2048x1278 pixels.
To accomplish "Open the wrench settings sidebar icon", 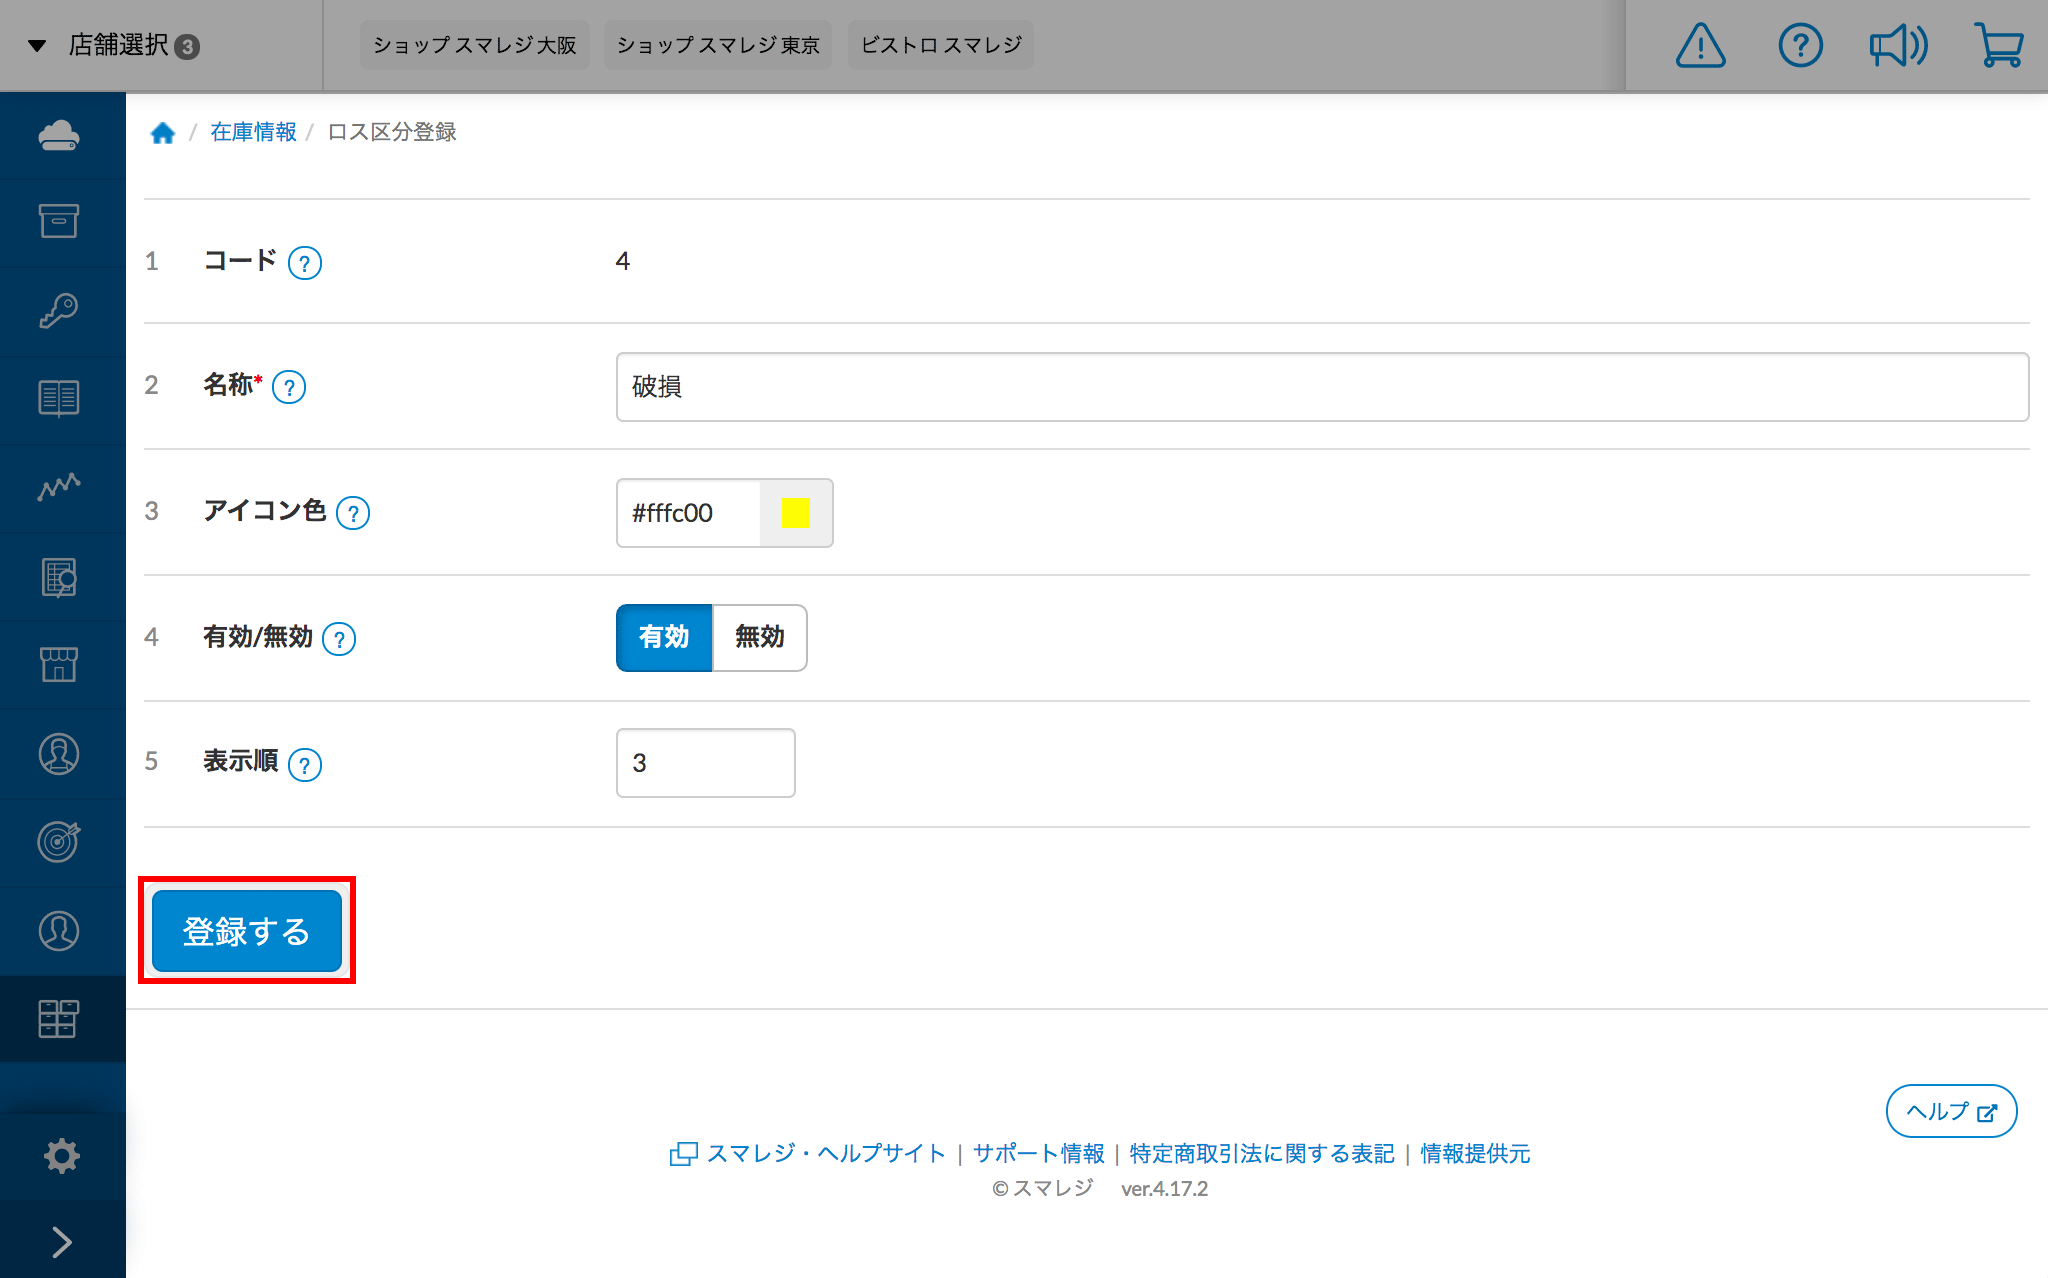I will (59, 310).
